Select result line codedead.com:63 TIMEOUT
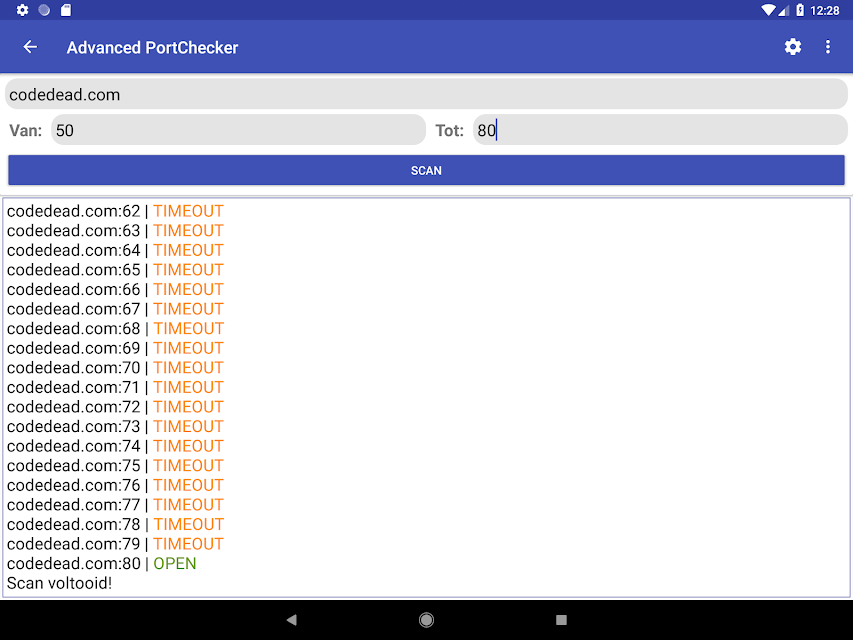The height and width of the screenshot is (640, 853). [115, 231]
